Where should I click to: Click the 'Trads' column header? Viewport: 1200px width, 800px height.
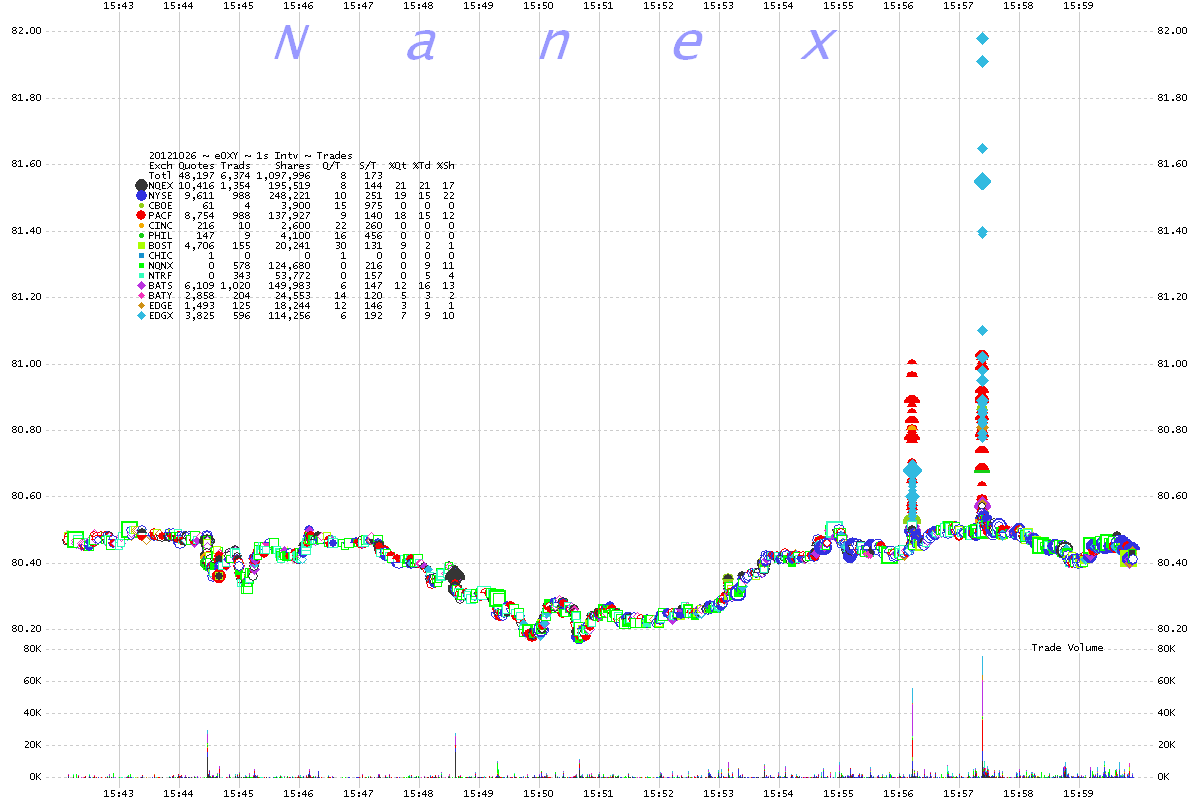235,166
